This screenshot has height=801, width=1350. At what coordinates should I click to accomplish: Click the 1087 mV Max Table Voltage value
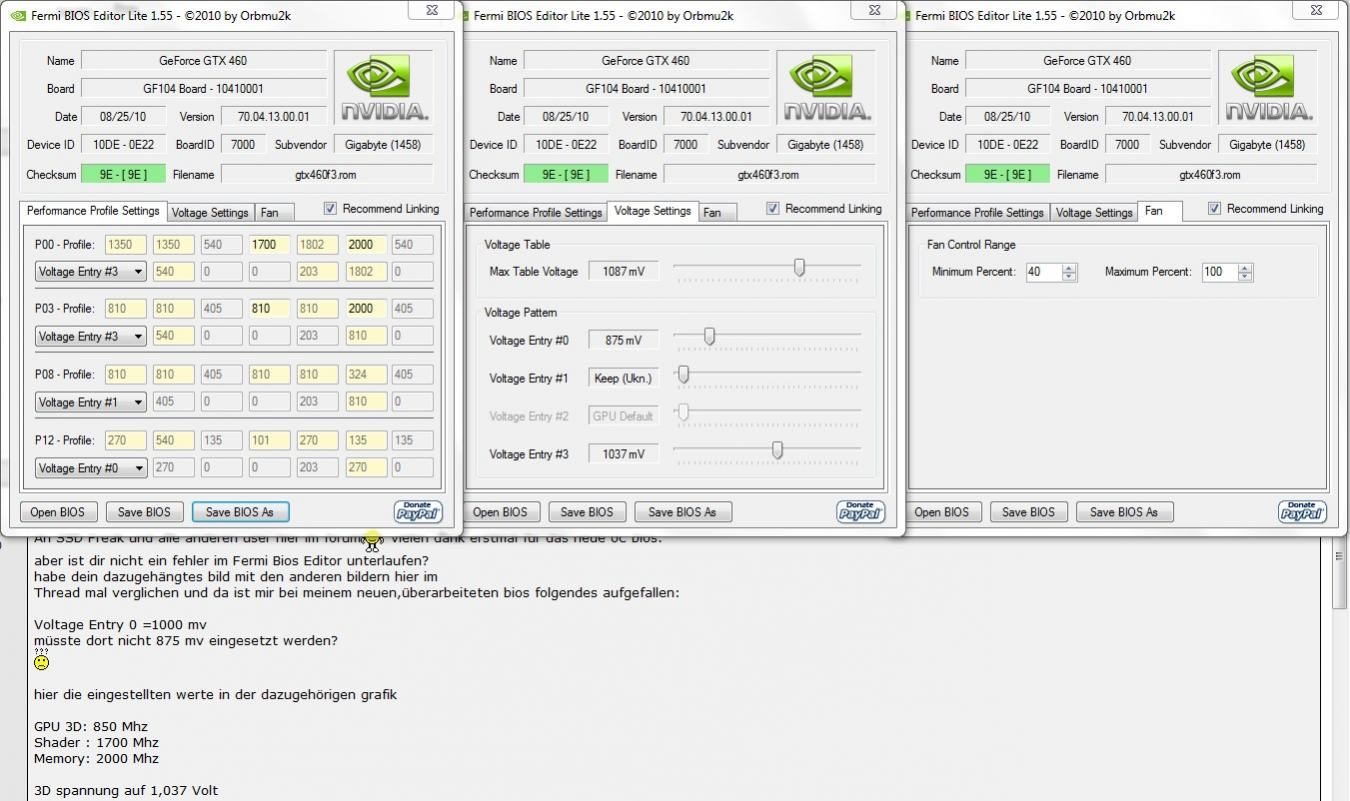click(x=624, y=272)
